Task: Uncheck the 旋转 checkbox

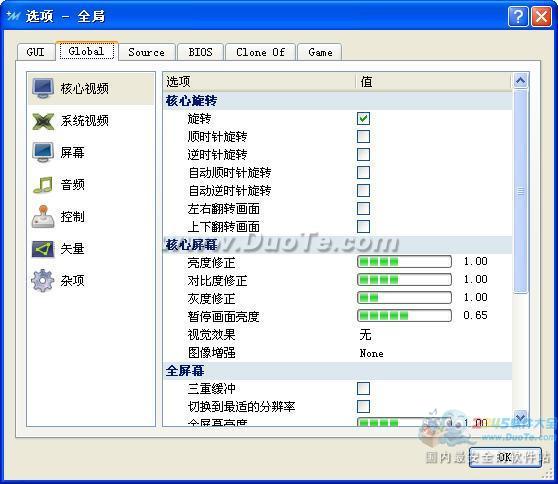Action: (363, 119)
